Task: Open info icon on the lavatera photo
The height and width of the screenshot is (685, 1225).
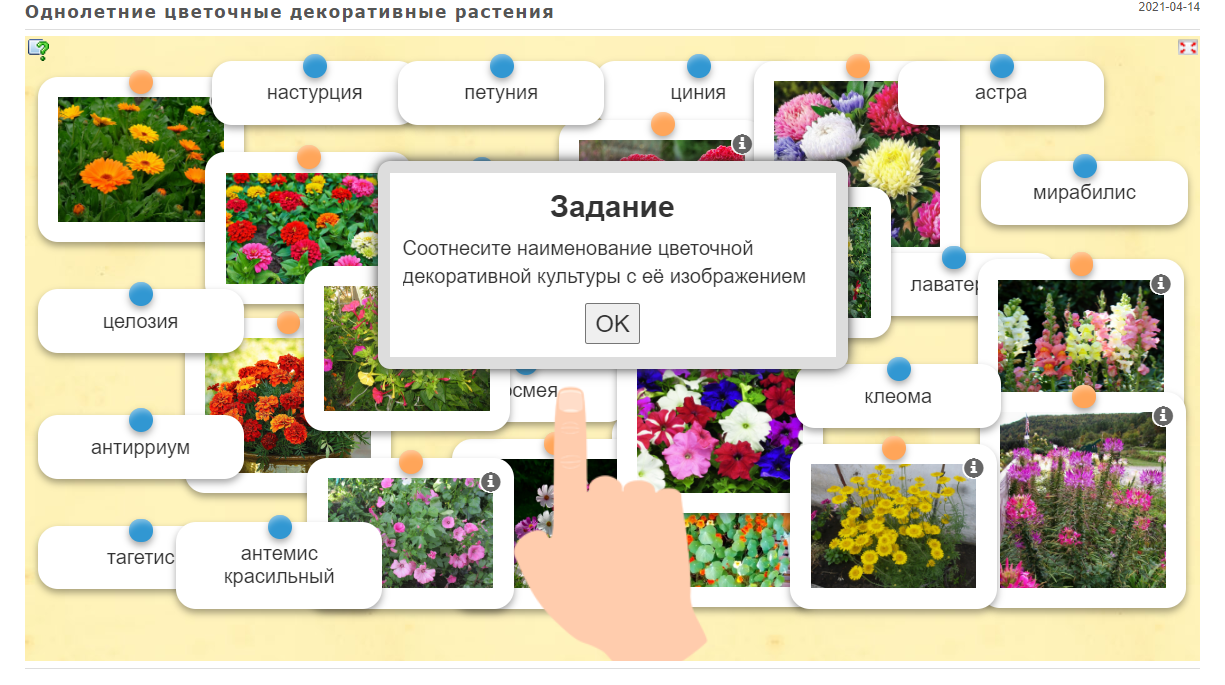Action: coord(490,482)
